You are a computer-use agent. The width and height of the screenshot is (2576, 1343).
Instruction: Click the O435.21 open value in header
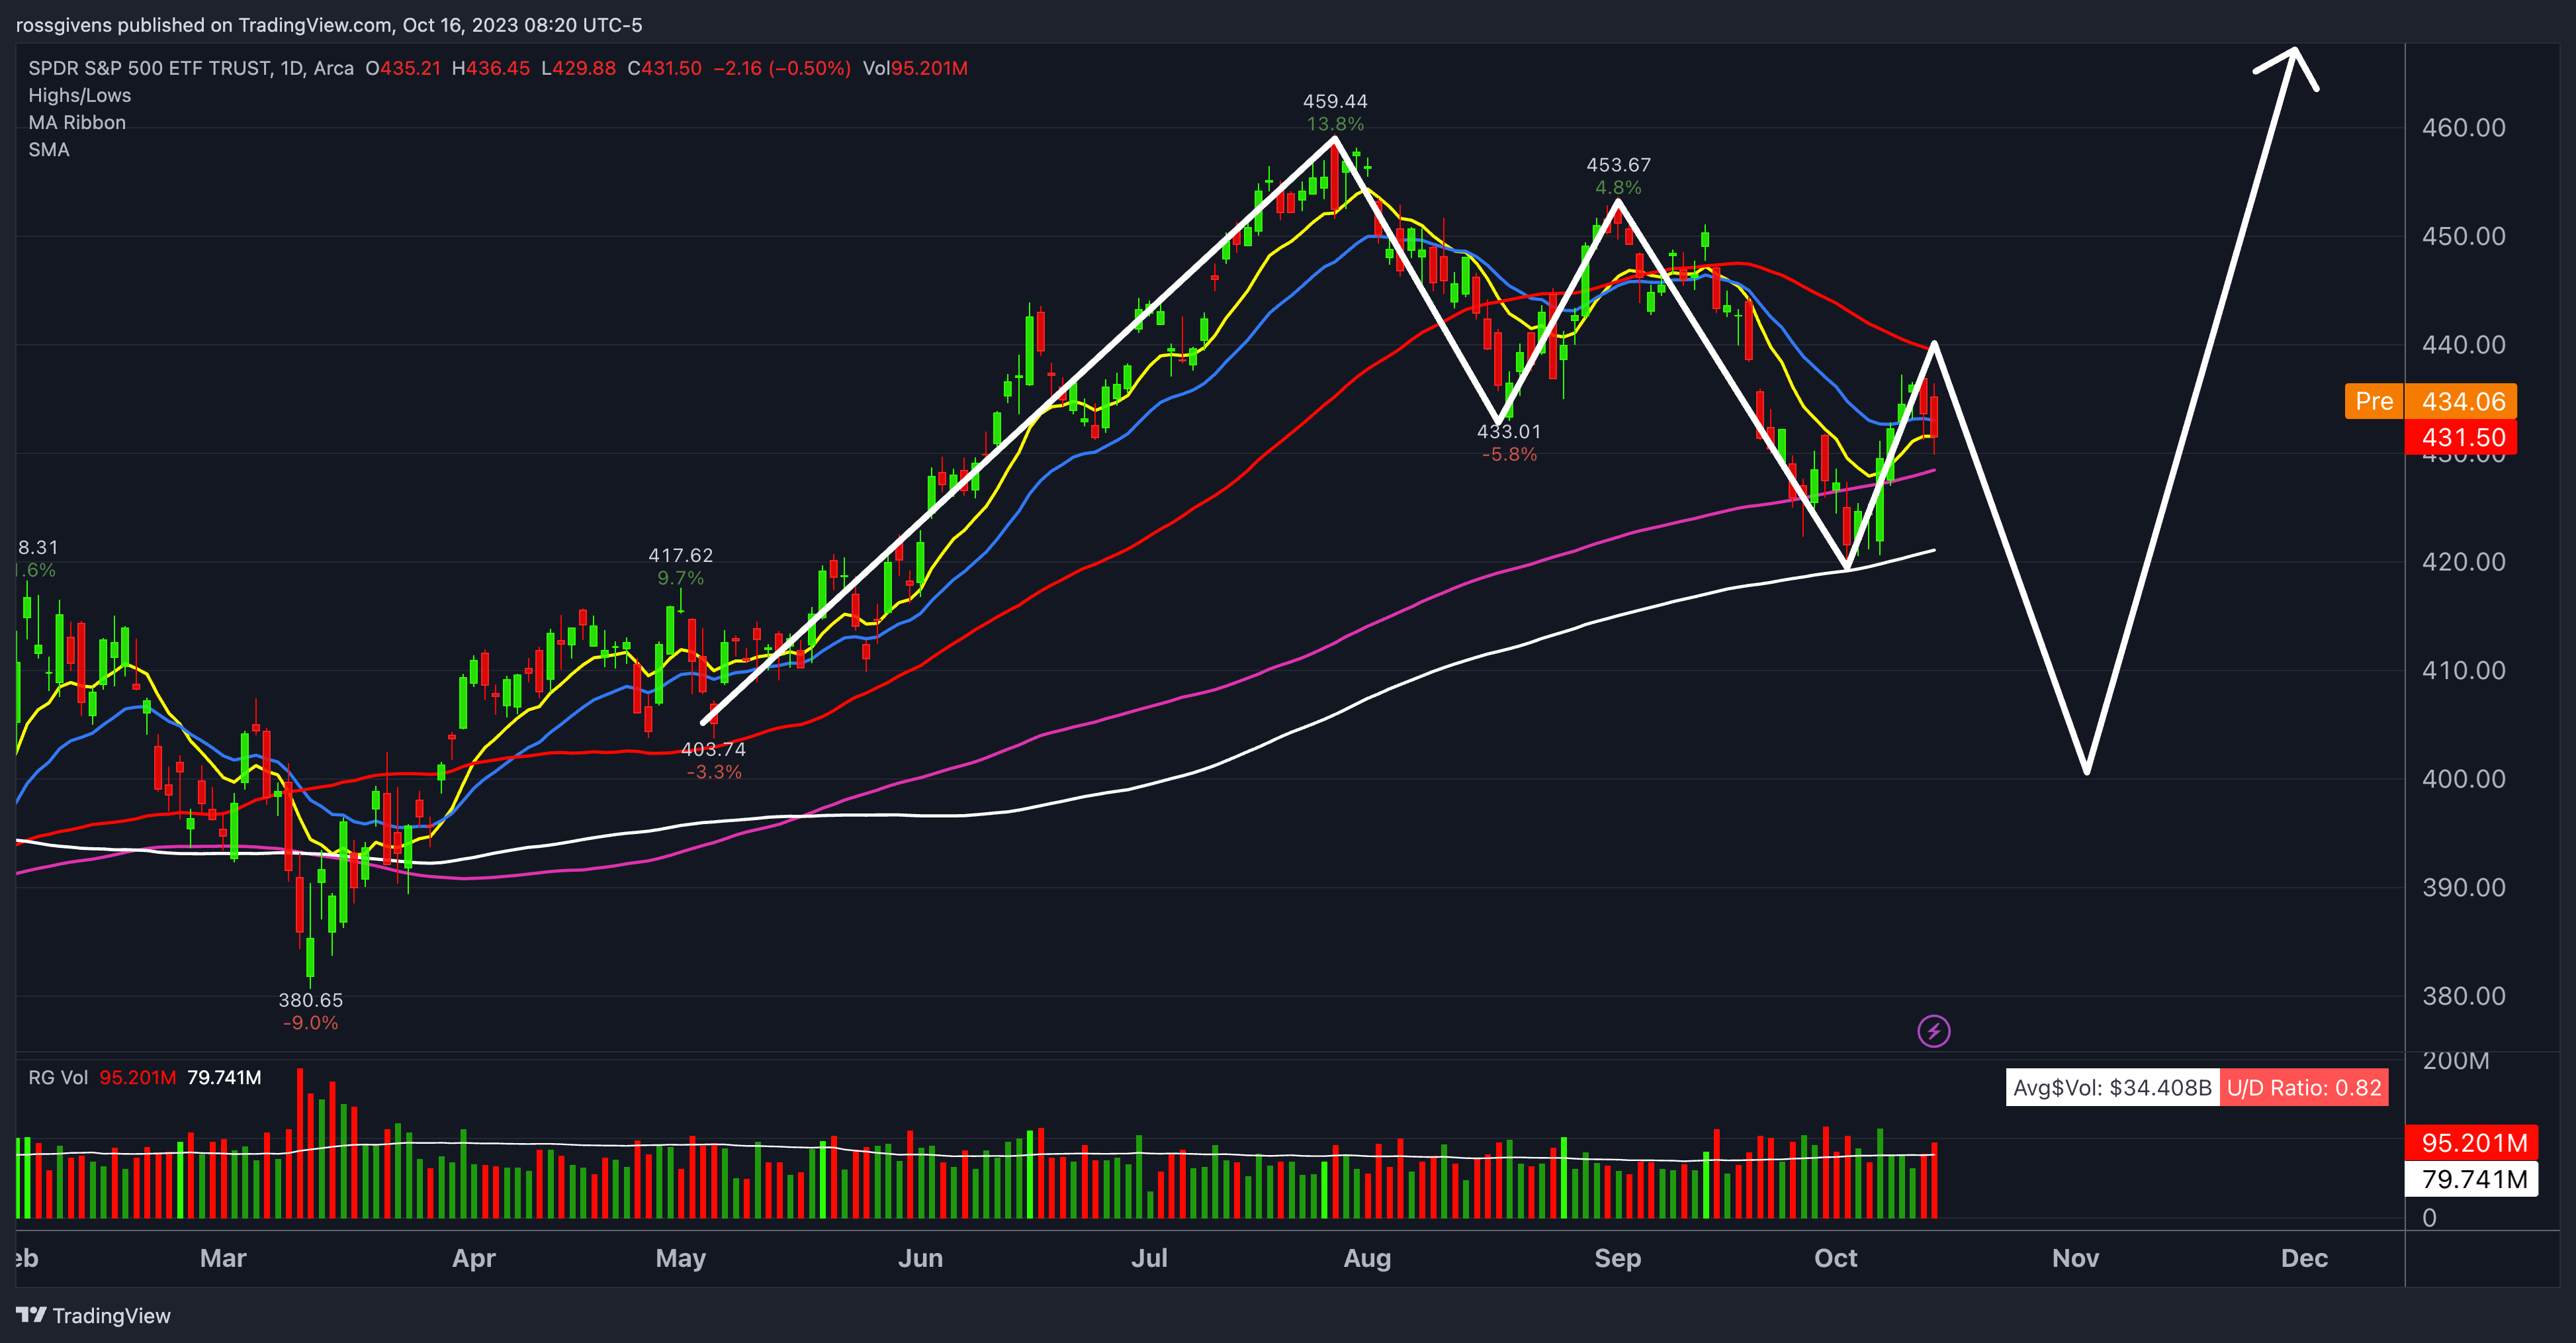403,68
